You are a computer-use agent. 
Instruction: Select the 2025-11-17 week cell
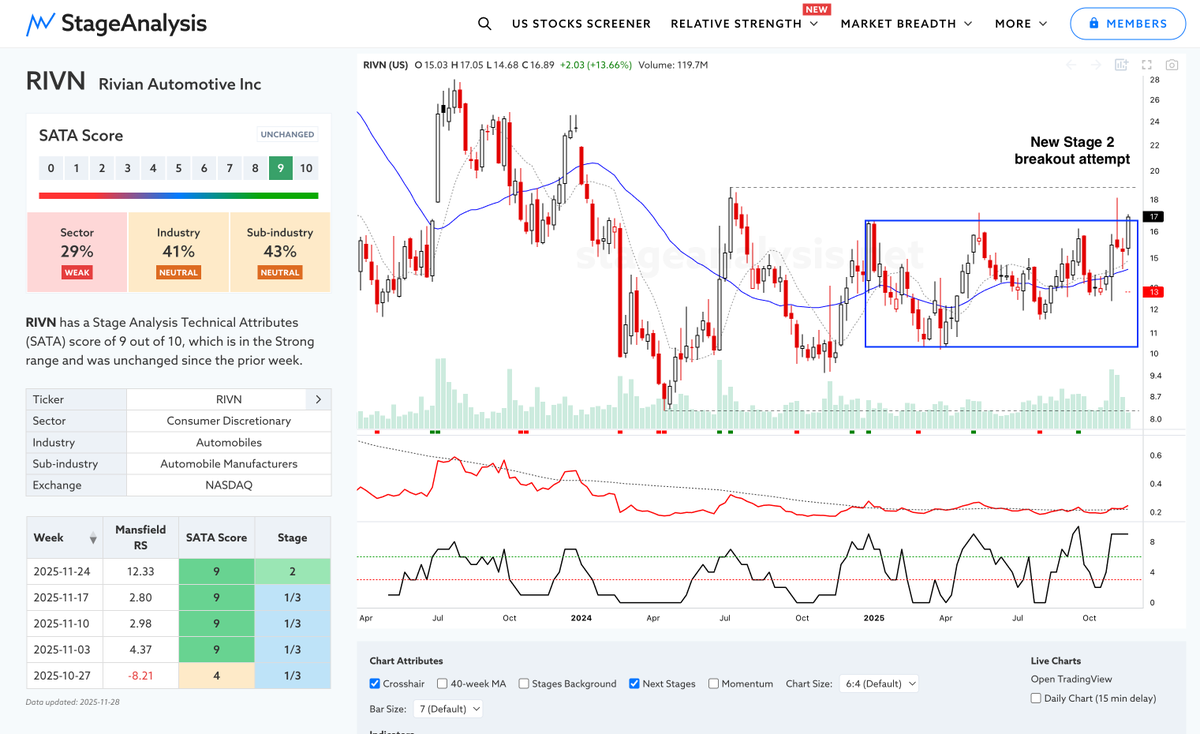[x=65, y=597]
